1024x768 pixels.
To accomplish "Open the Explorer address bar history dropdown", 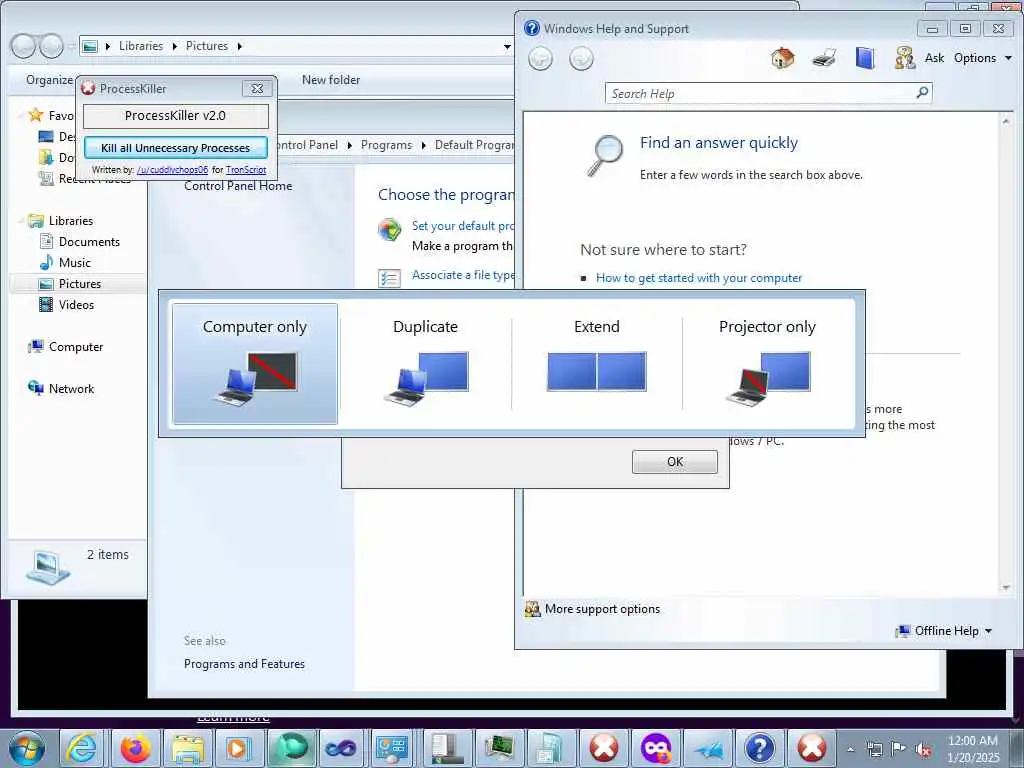I will click(x=507, y=46).
